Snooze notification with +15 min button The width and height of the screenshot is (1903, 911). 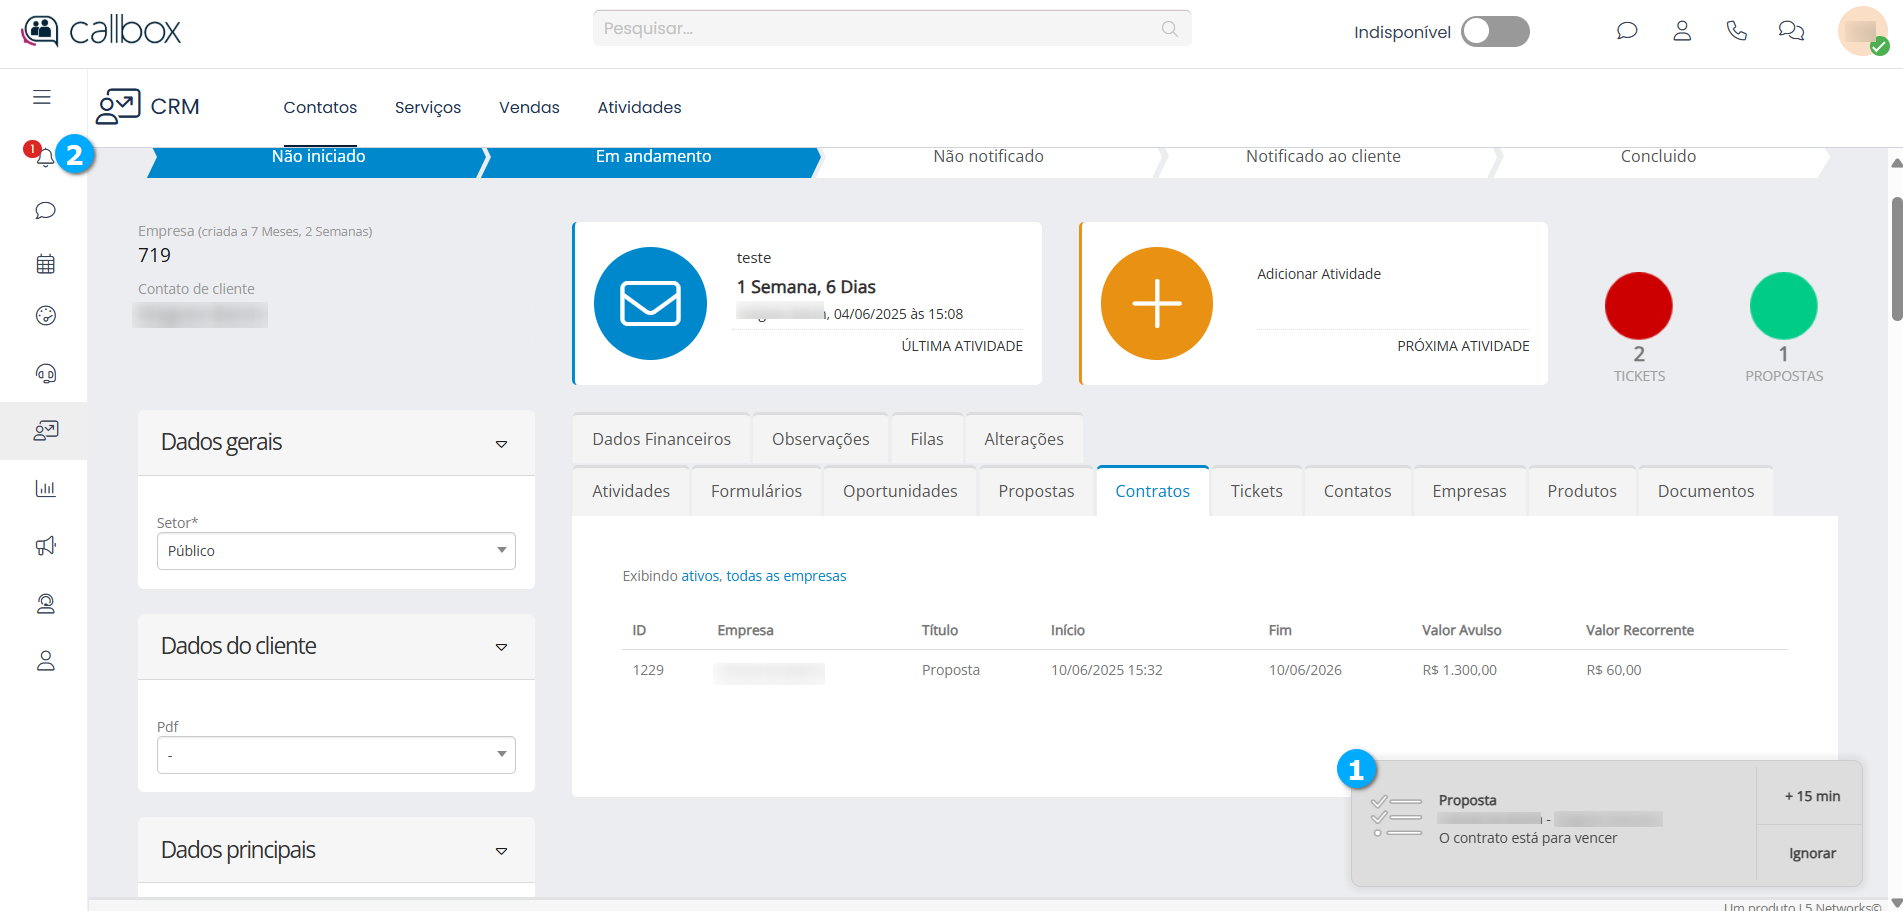pyautogui.click(x=1811, y=796)
